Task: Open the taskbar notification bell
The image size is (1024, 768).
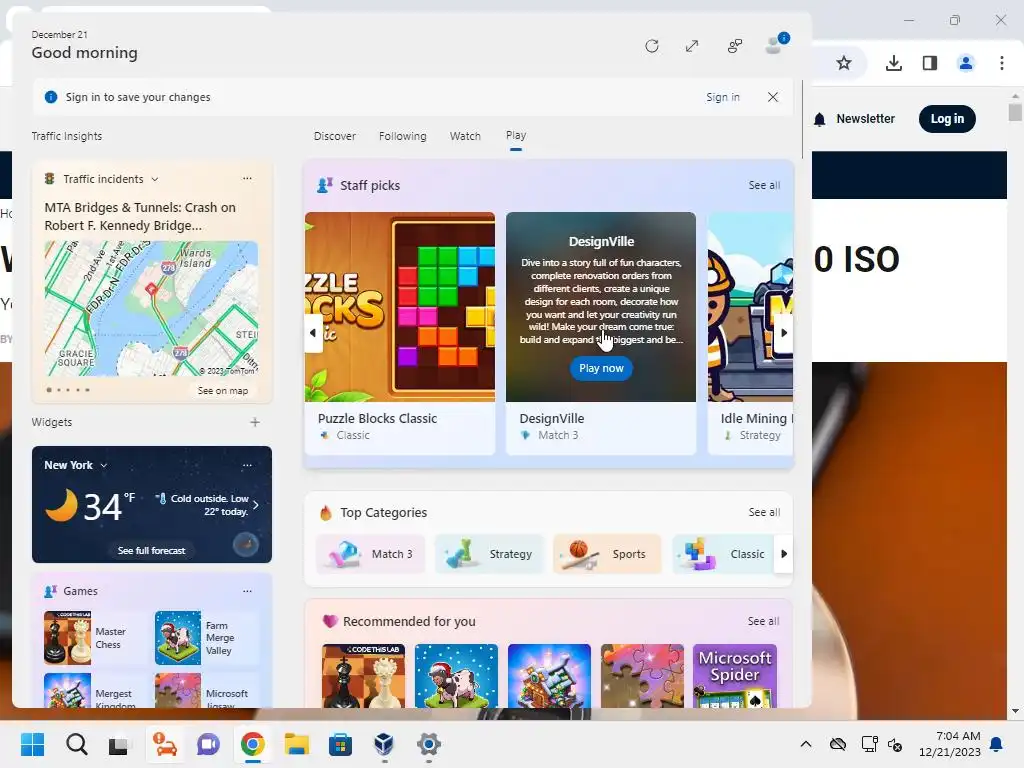Action: [997, 744]
